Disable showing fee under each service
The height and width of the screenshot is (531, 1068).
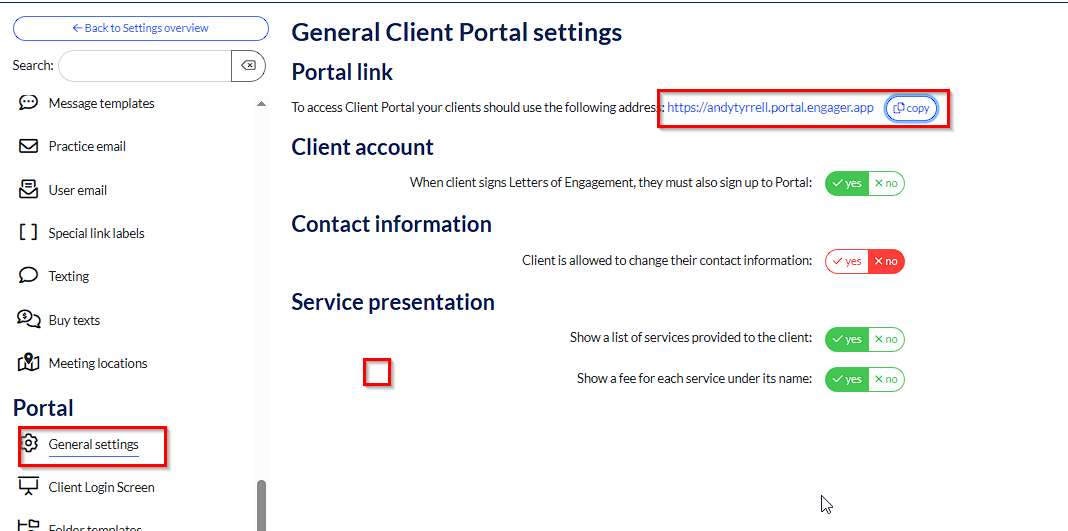[x=886, y=380]
